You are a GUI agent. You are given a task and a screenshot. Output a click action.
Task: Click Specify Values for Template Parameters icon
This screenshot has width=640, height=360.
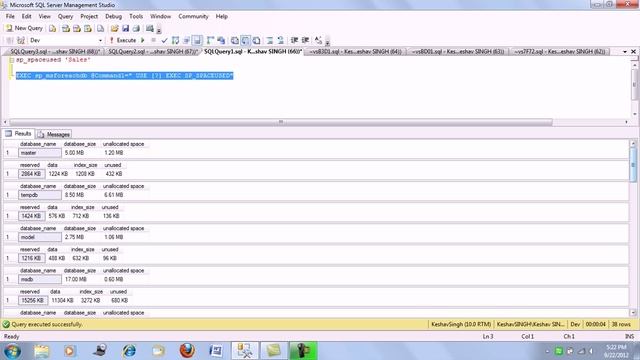[x=318, y=40]
